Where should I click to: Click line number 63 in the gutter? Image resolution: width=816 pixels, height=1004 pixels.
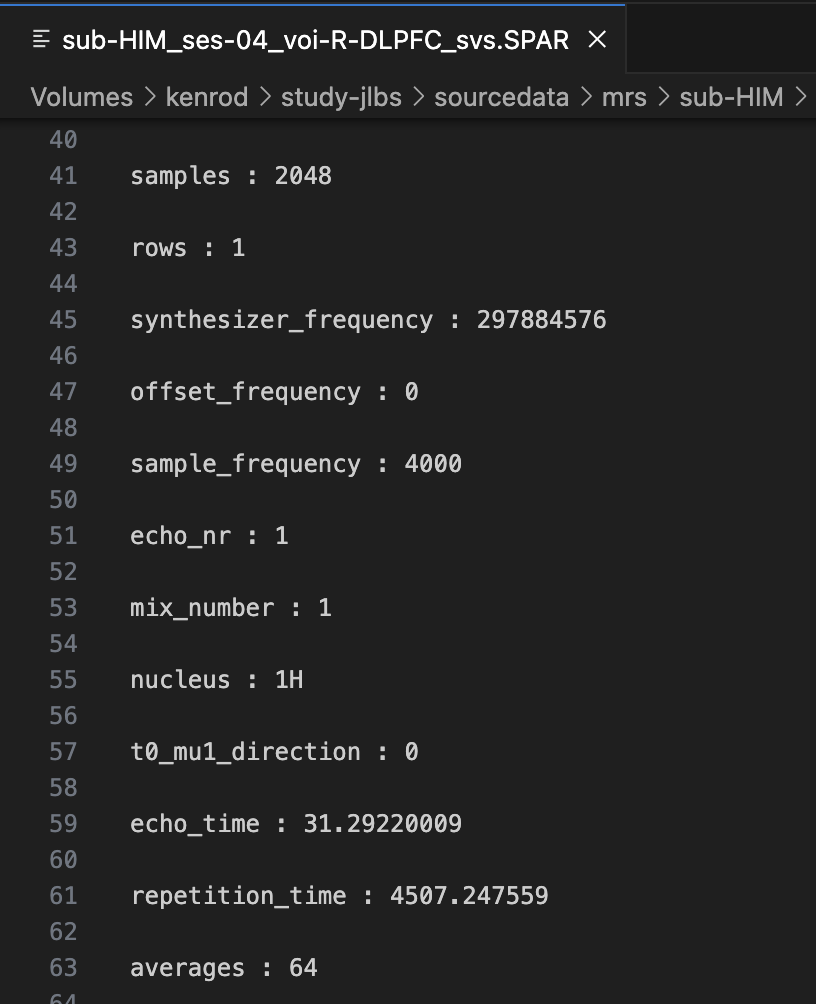[x=63, y=968]
